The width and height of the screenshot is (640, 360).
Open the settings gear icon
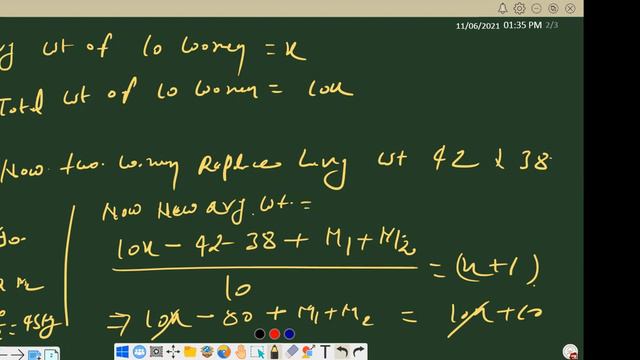(x=519, y=8)
